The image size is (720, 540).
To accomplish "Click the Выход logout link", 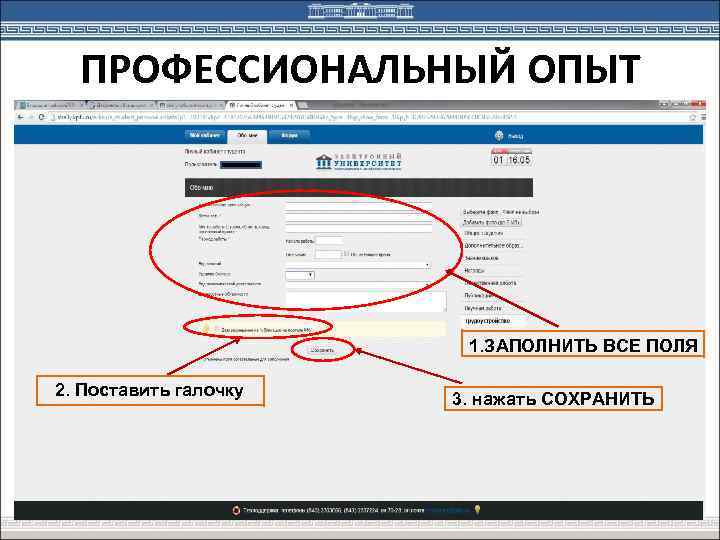I will click(516, 136).
